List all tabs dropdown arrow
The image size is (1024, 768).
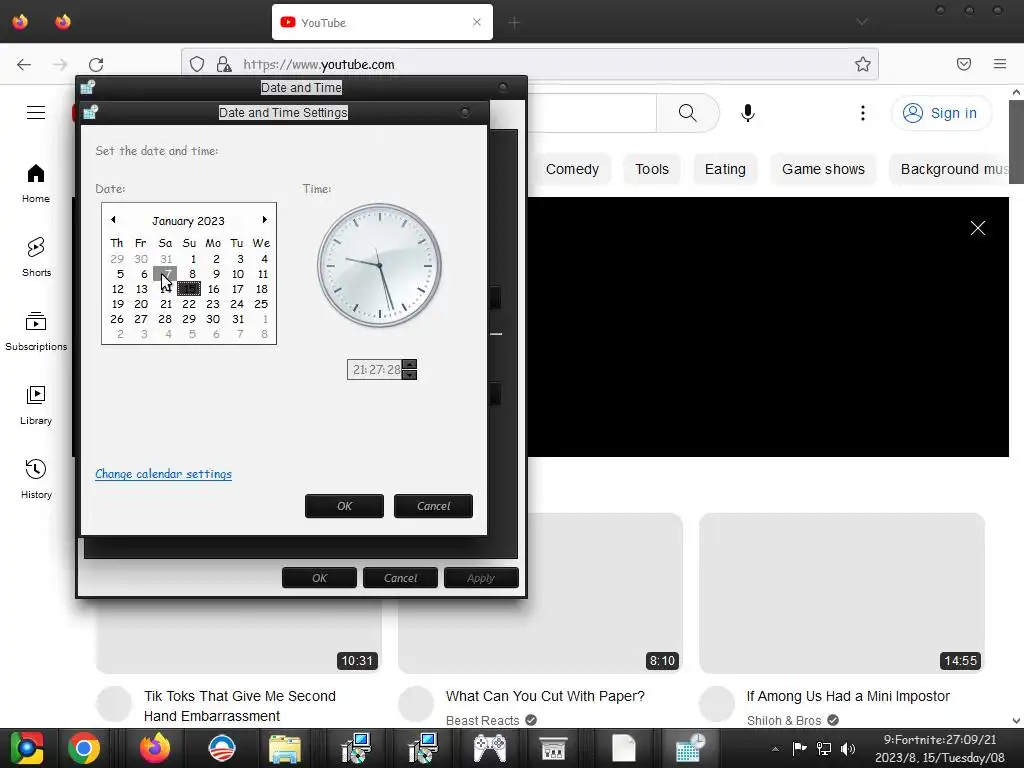click(x=862, y=22)
